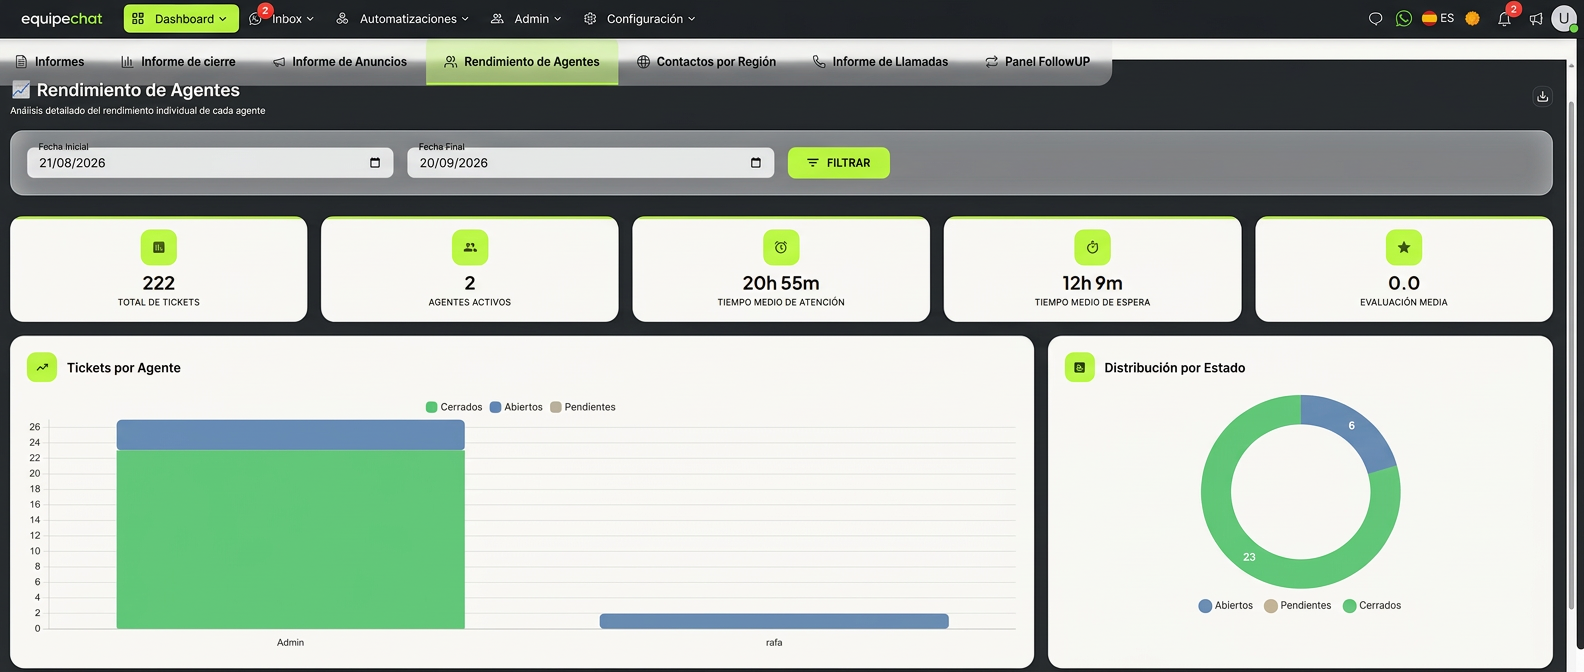Switch to Informe de Llamadas tab
1584x672 pixels.
coord(880,62)
